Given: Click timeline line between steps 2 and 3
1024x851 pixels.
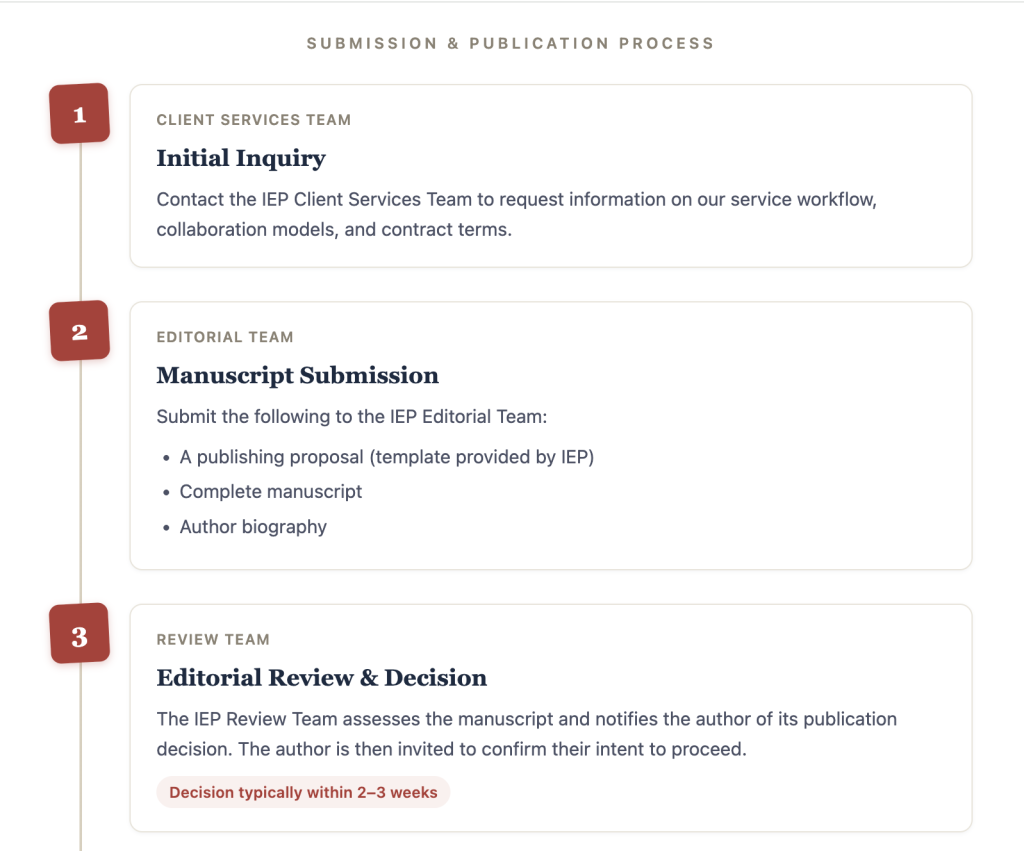Looking at the screenshot, I should point(80,482).
